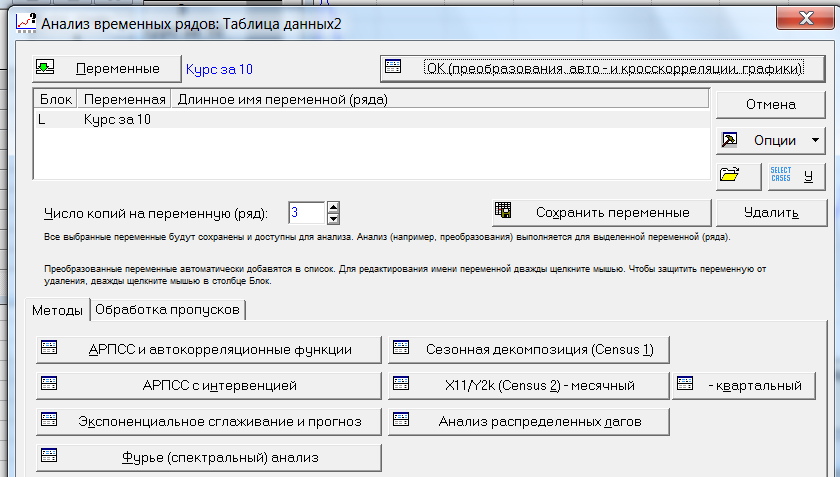Click Длинное имя переменной column header
The width and height of the screenshot is (840, 477).
click(x=440, y=99)
